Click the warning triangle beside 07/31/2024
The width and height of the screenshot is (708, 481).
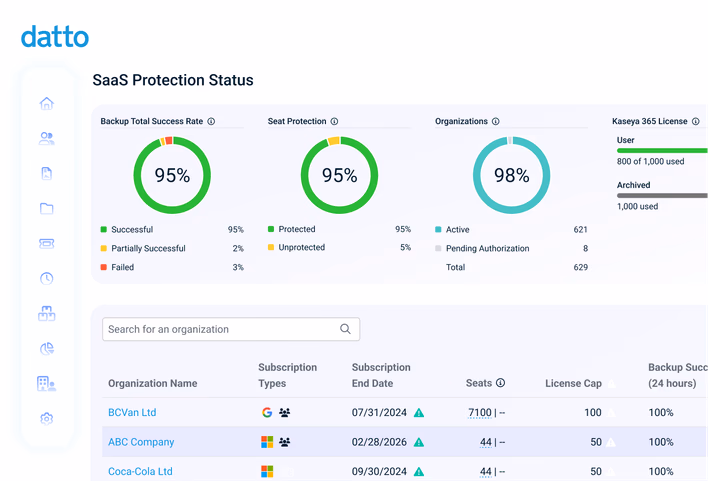point(419,412)
